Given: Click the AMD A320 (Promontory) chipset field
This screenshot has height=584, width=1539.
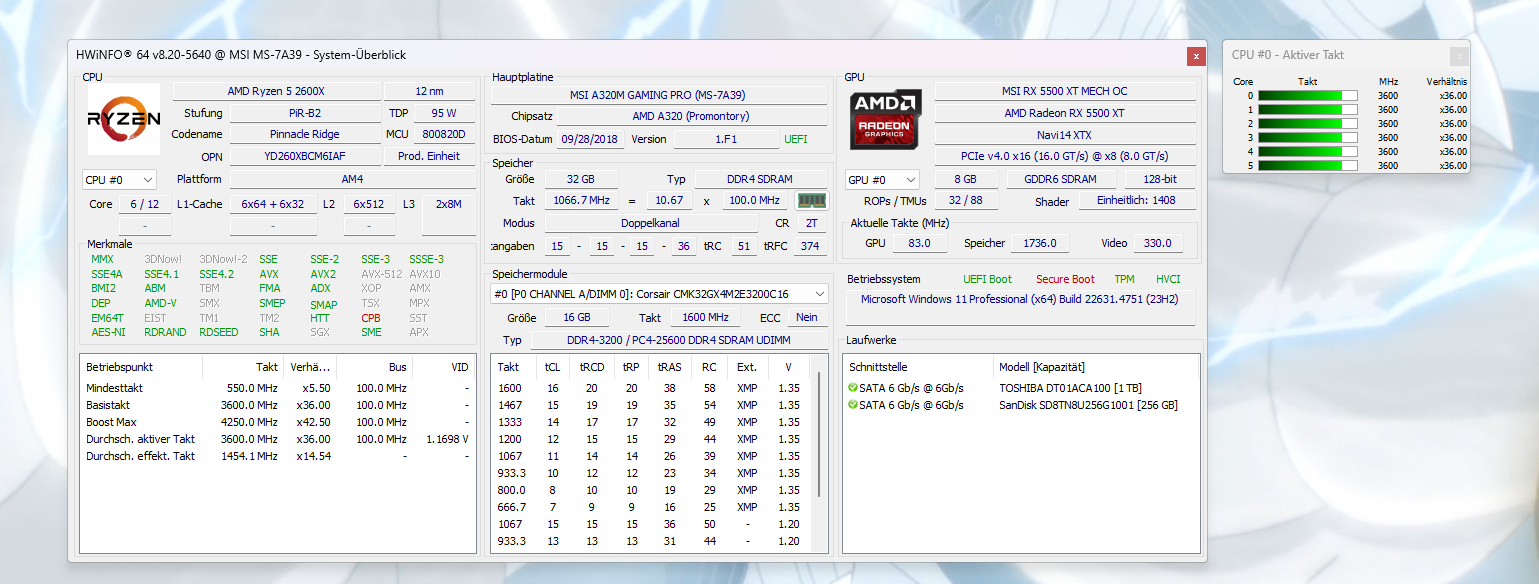Looking at the screenshot, I should (x=692, y=116).
